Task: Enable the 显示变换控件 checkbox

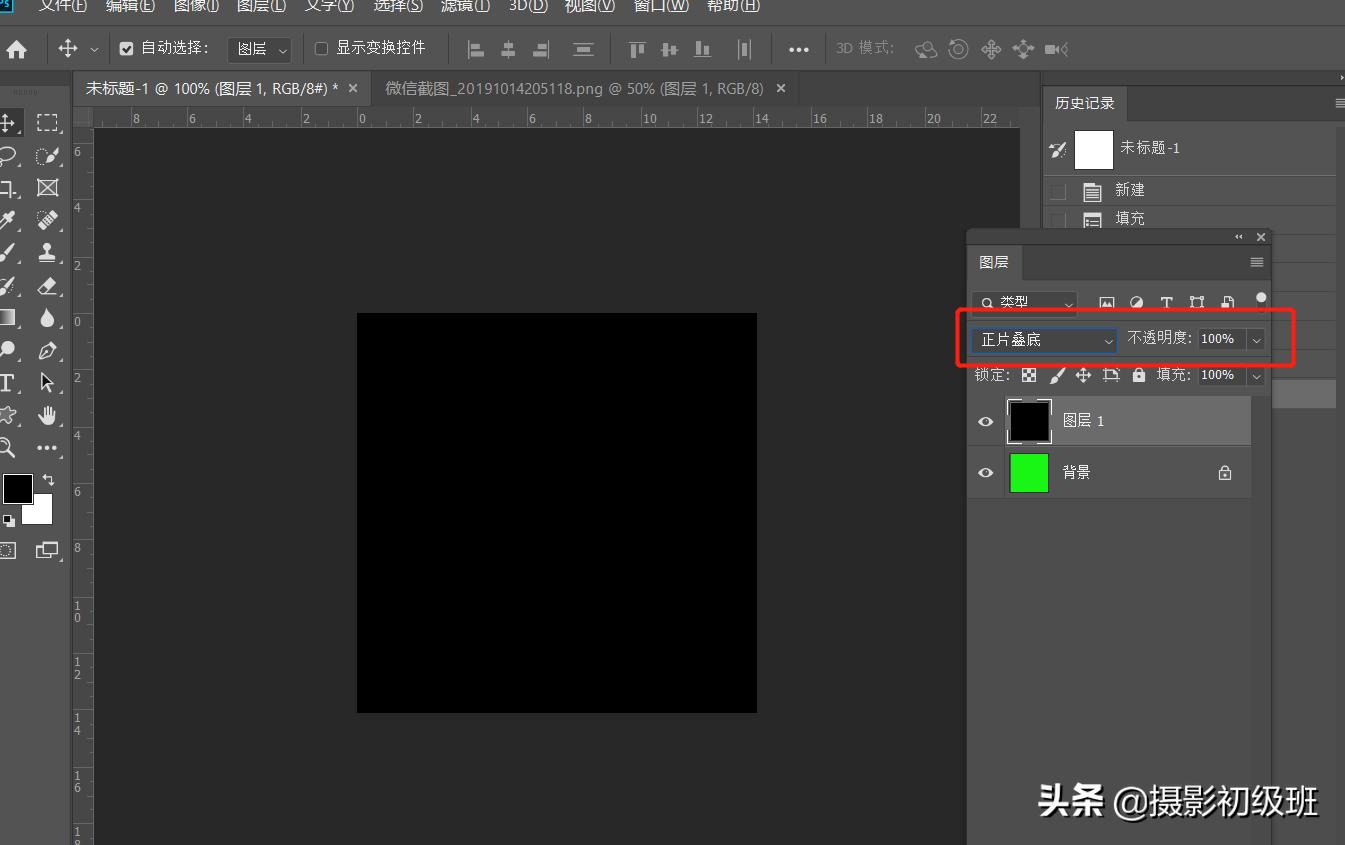Action: click(321, 48)
